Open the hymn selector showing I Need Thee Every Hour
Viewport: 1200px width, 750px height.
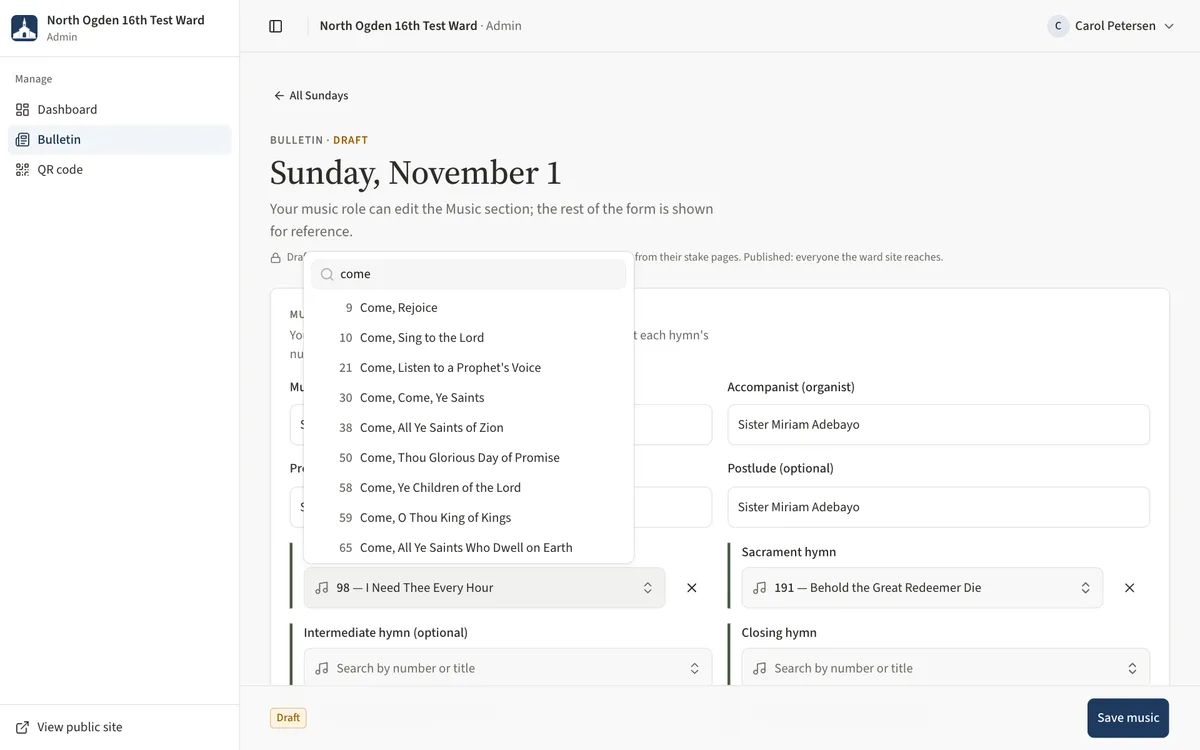point(484,588)
